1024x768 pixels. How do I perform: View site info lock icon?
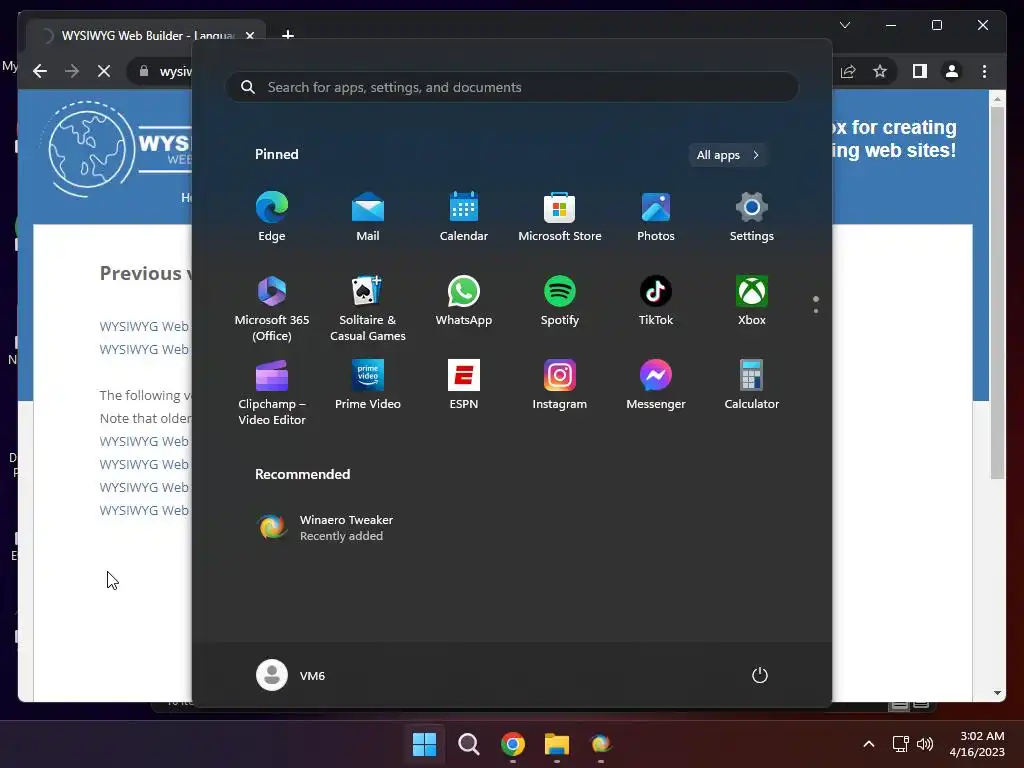pos(144,71)
